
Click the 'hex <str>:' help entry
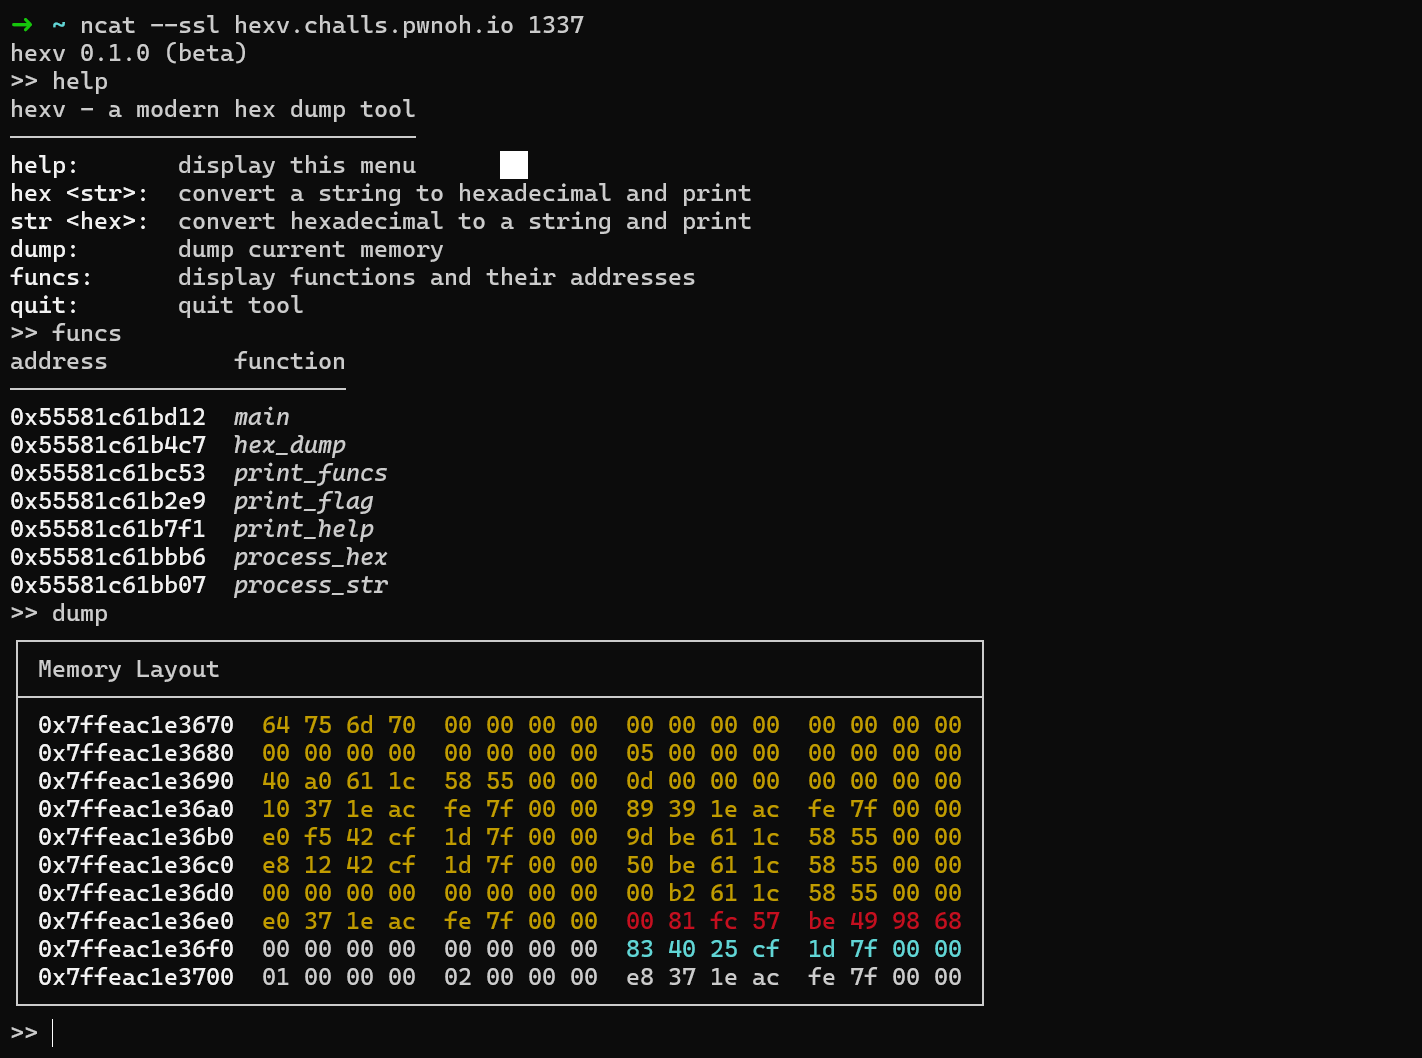point(79,193)
